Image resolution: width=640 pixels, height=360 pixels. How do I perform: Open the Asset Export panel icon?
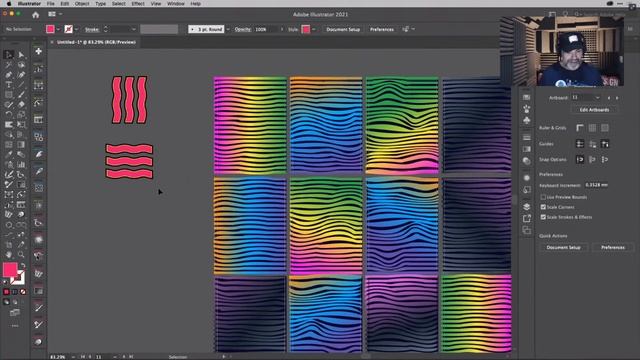pyautogui.click(x=527, y=218)
